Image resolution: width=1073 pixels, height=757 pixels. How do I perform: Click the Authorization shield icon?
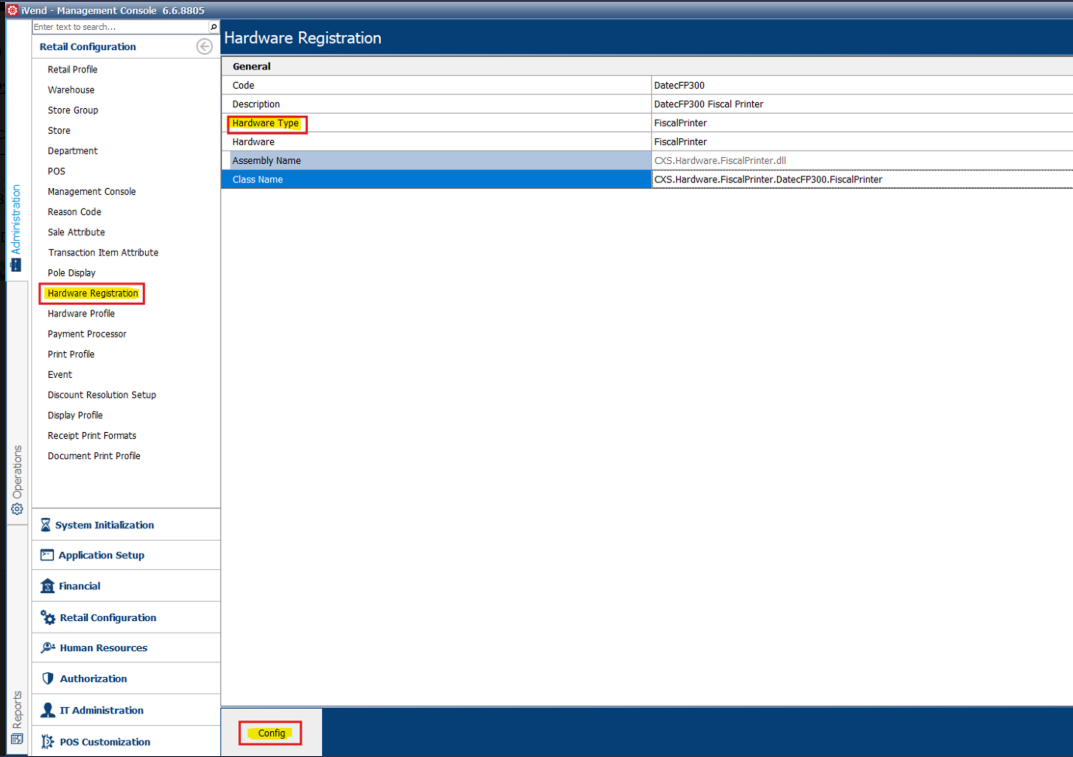[x=47, y=679]
